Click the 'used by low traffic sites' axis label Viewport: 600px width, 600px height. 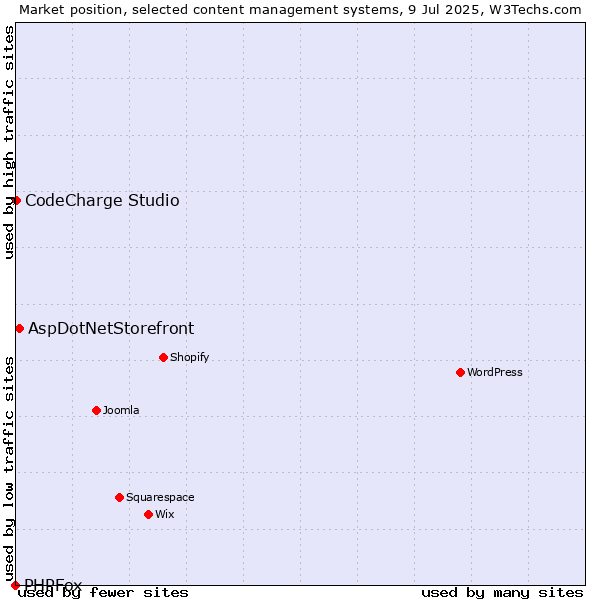[9, 470]
